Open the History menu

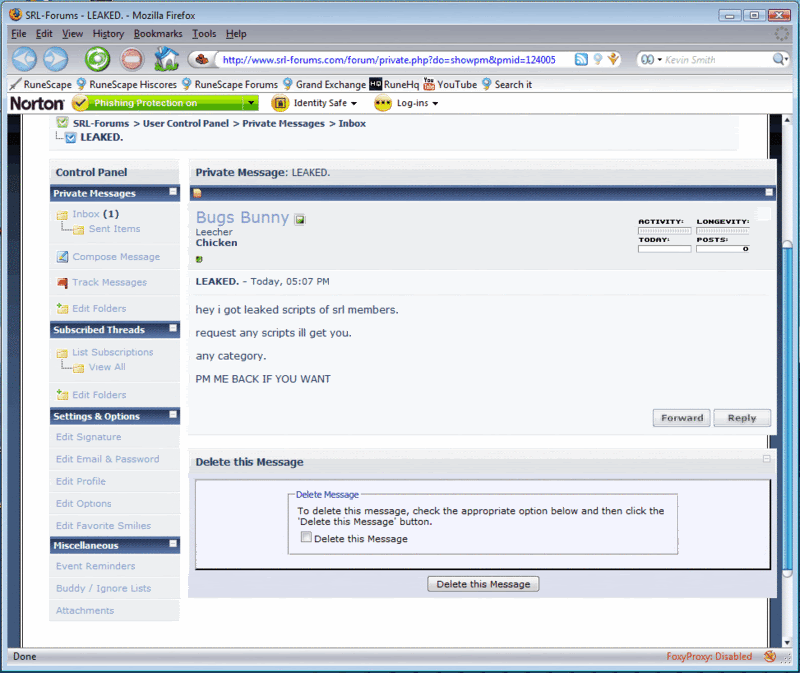108,34
